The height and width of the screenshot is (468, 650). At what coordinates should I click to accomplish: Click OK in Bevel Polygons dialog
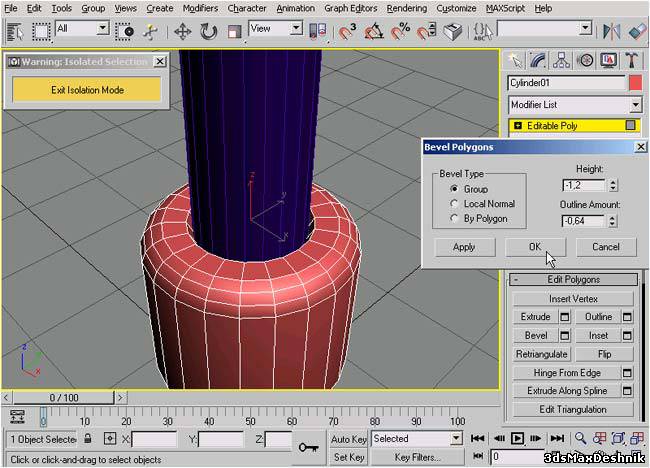tap(535, 247)
